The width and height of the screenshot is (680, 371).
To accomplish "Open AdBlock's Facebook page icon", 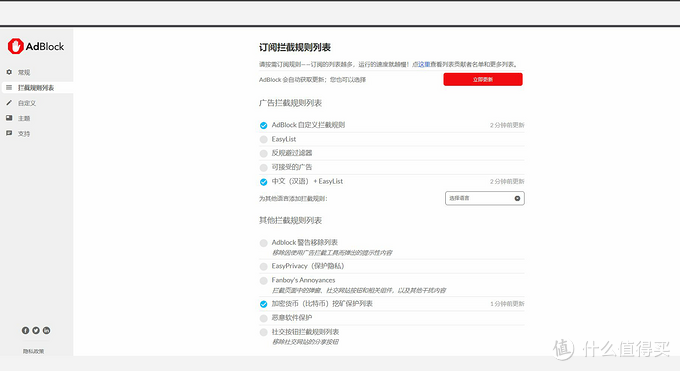I will point(25,331).
